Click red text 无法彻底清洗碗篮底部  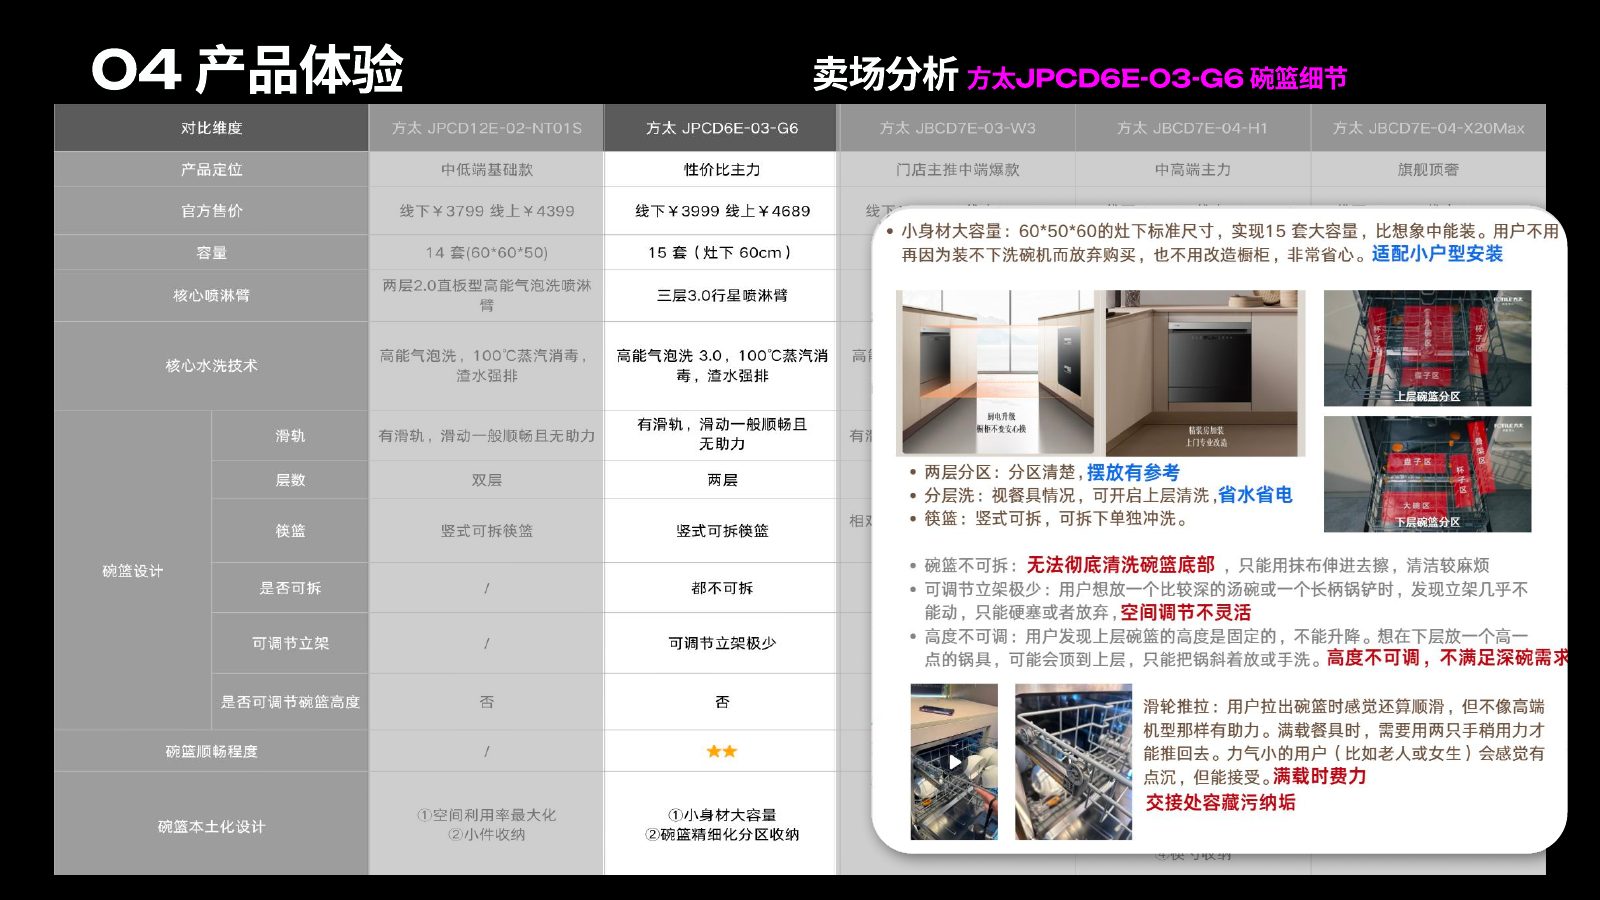tap(1120, 564)
